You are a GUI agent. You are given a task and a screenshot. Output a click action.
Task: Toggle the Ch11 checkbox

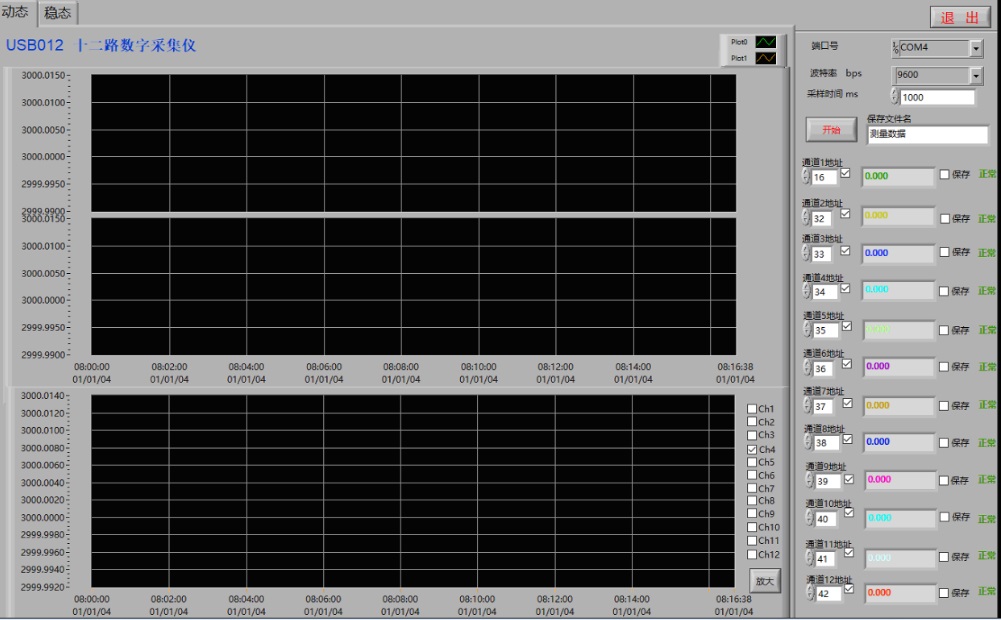752,540
